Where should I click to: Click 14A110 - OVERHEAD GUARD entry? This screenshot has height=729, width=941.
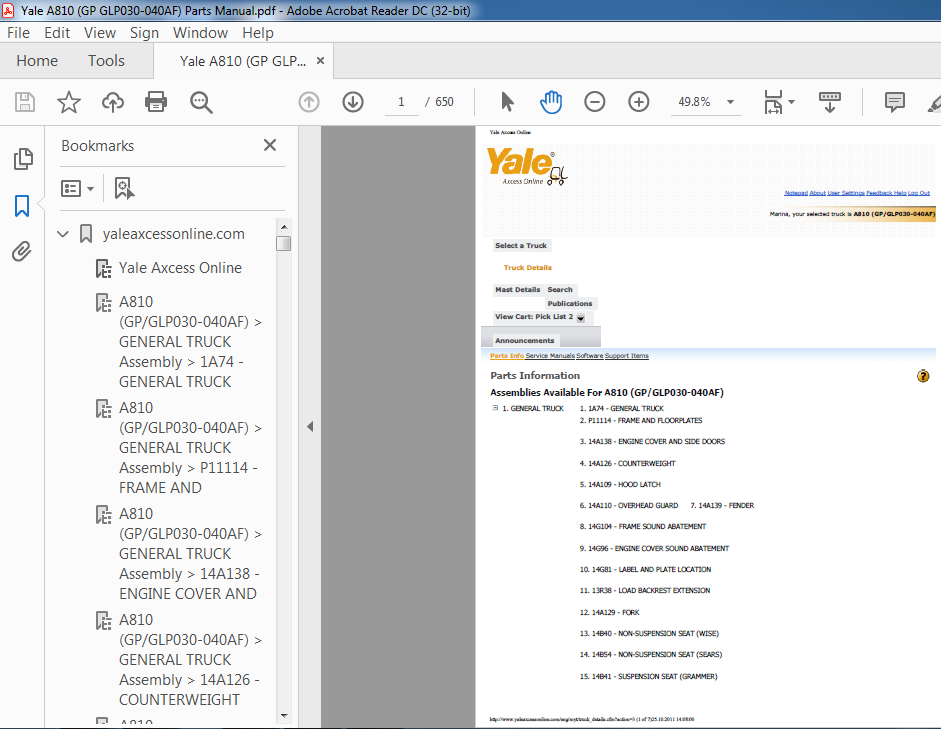(x=628, y=506)
